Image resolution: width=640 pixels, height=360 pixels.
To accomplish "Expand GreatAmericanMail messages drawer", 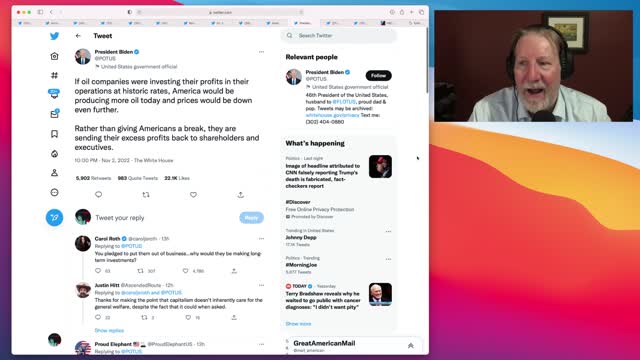I will (411, 346).
